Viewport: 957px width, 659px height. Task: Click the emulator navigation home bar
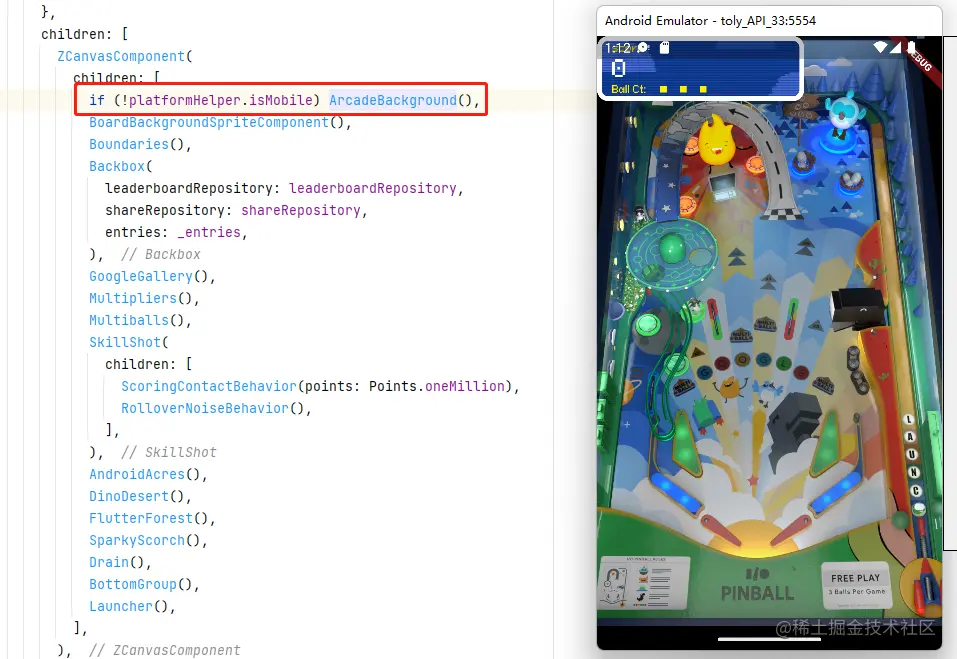(770, 639)
